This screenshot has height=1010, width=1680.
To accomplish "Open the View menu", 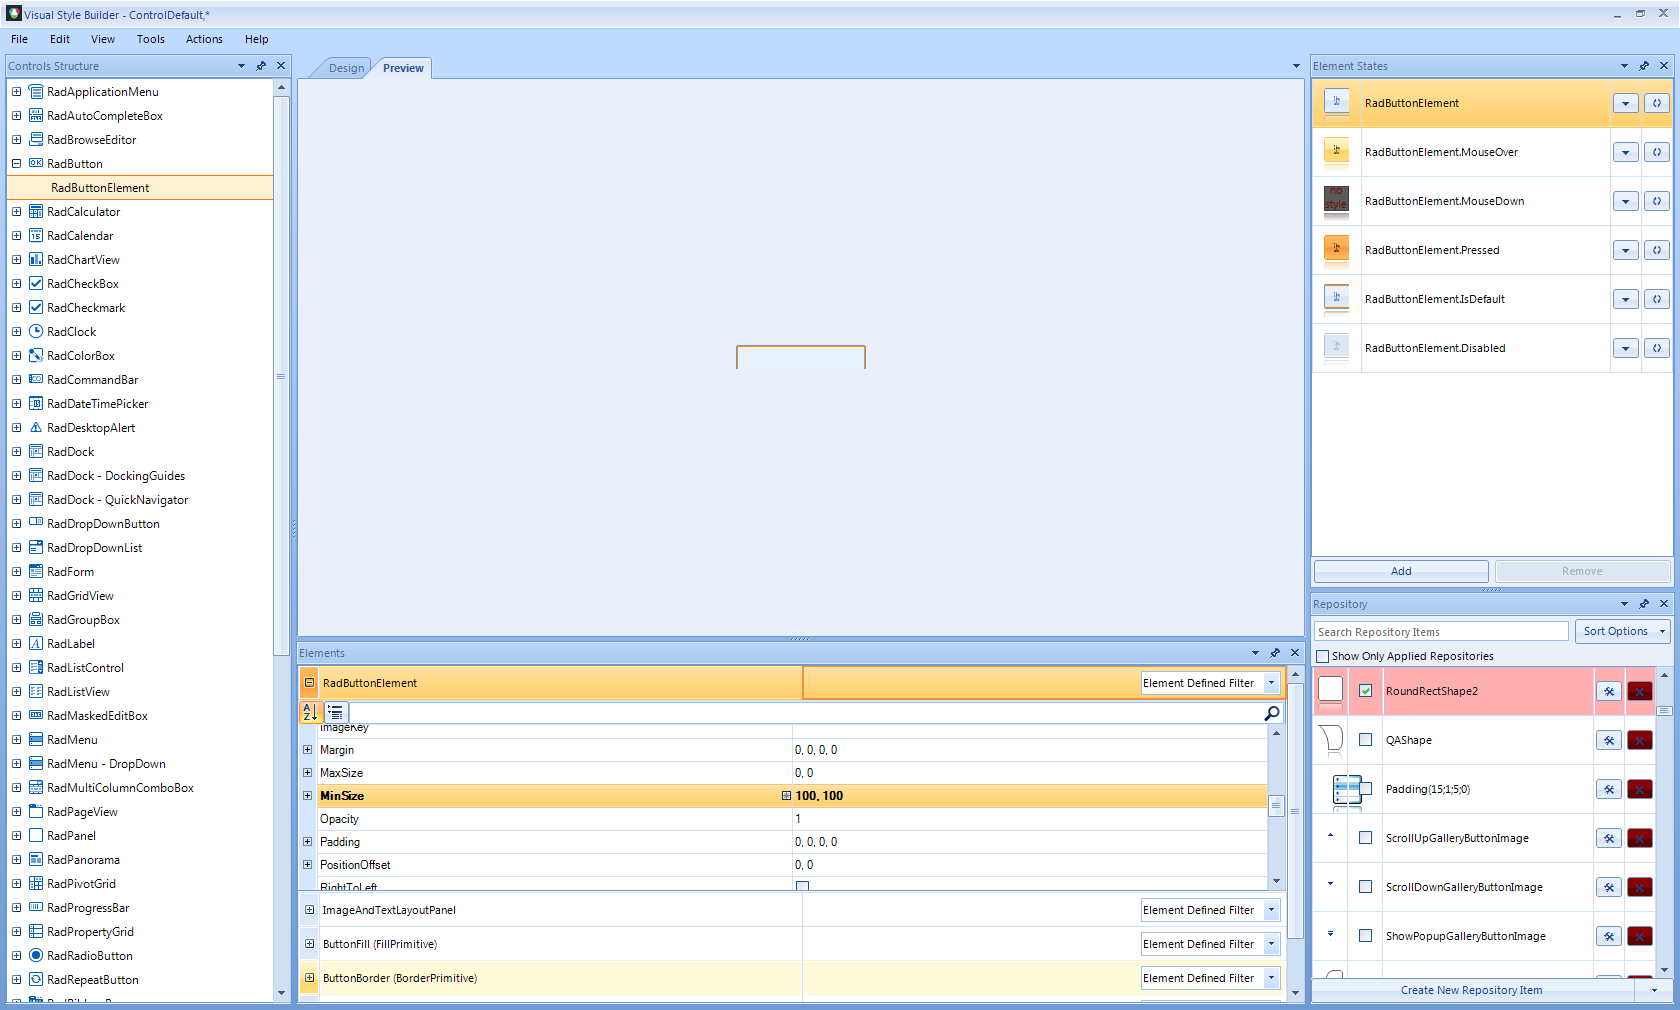I will [x=103, y=39].
